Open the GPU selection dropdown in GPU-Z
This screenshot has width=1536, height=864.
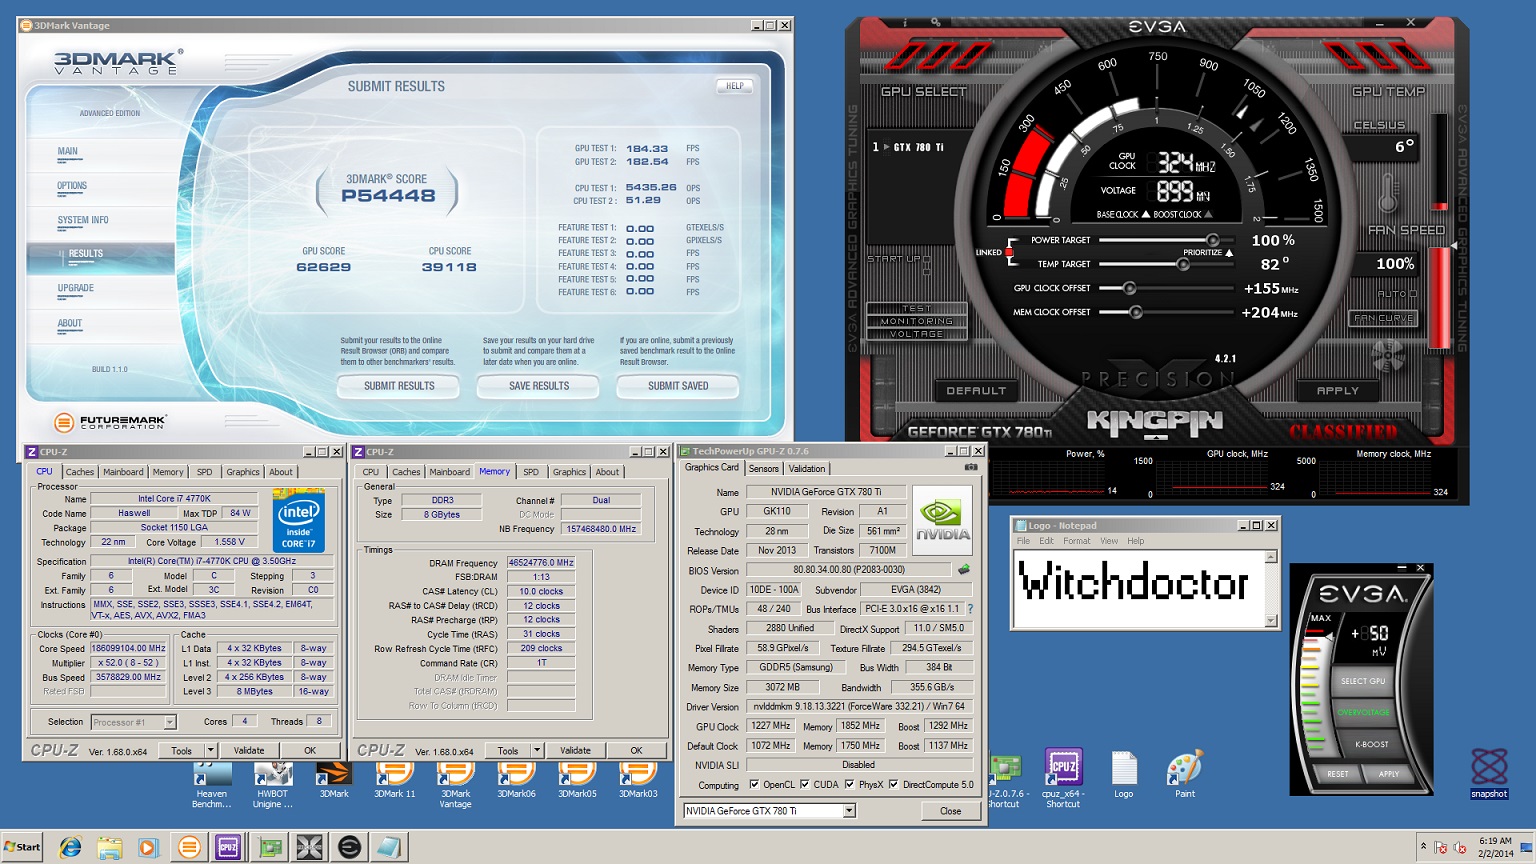(849, 811)
